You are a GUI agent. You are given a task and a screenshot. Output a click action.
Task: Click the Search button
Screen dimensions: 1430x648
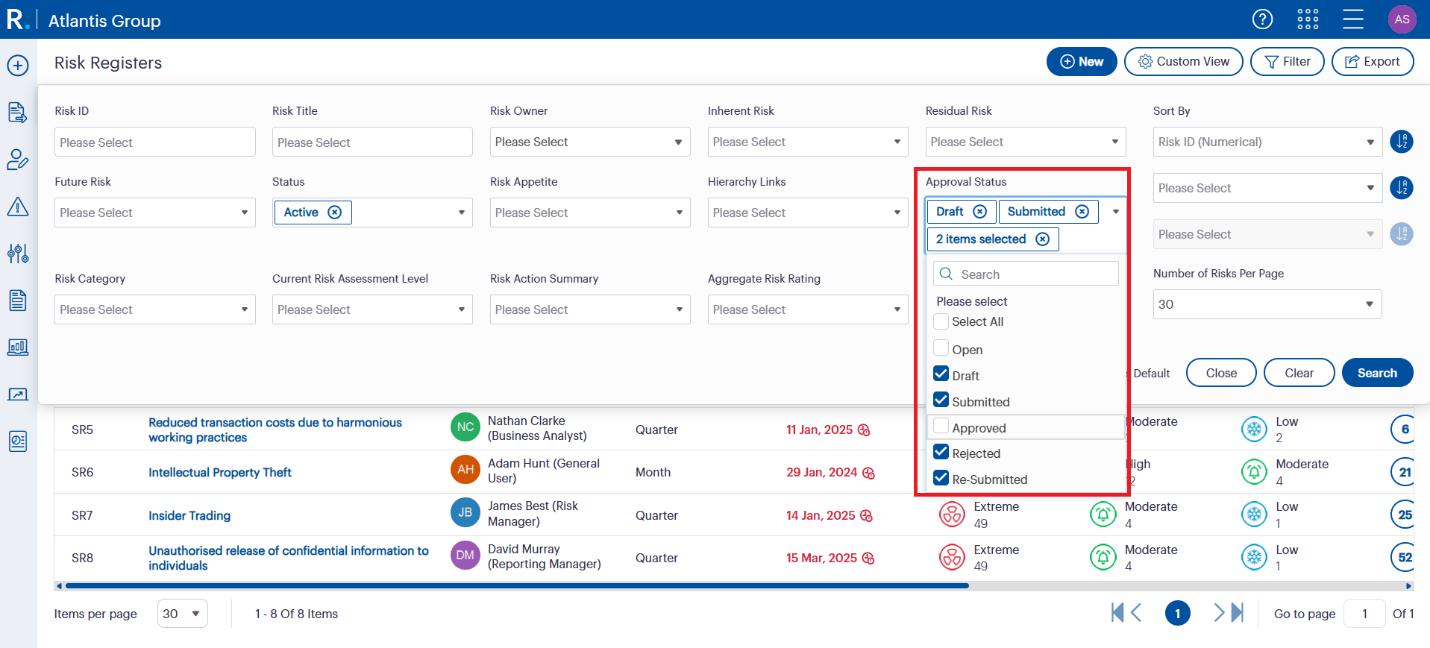pyautogui.click(x=1377, y=373)
